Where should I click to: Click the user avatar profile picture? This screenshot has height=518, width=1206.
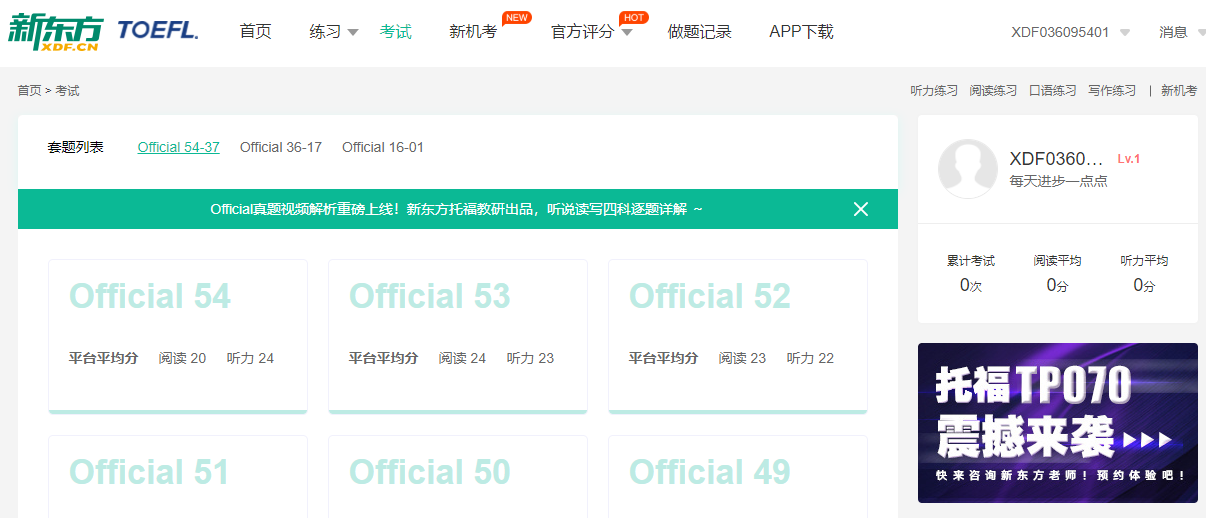click(x=967, y=169)
